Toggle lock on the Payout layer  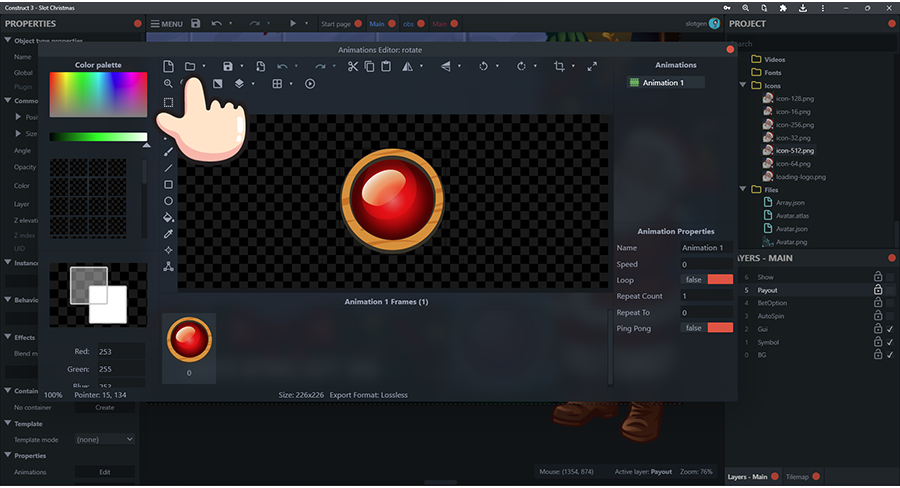pyautogui.click(x=878, y=290)
